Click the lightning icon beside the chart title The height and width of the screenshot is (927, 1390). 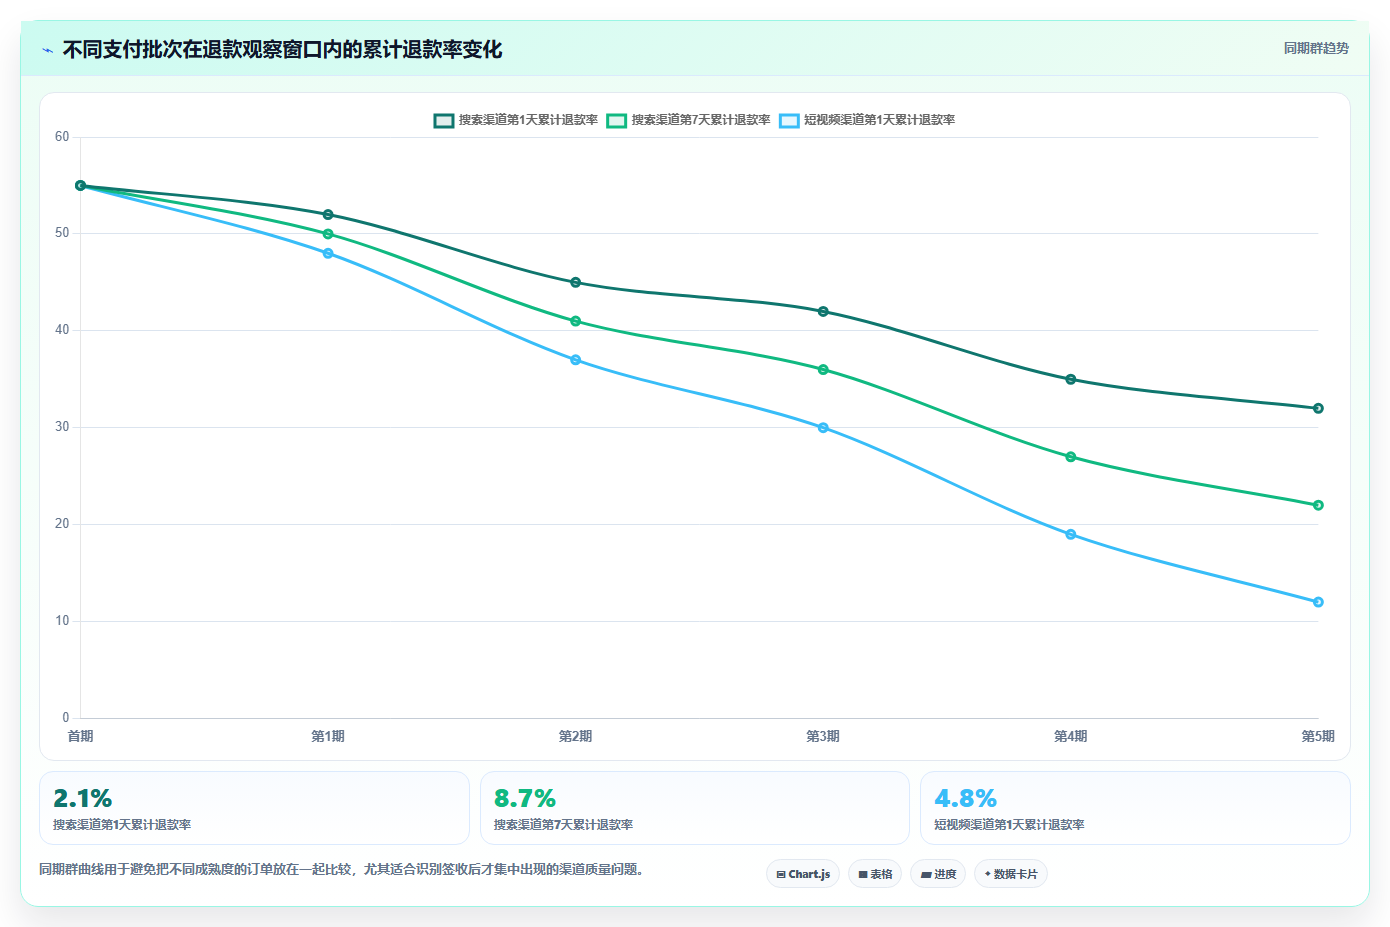(47, 50)
